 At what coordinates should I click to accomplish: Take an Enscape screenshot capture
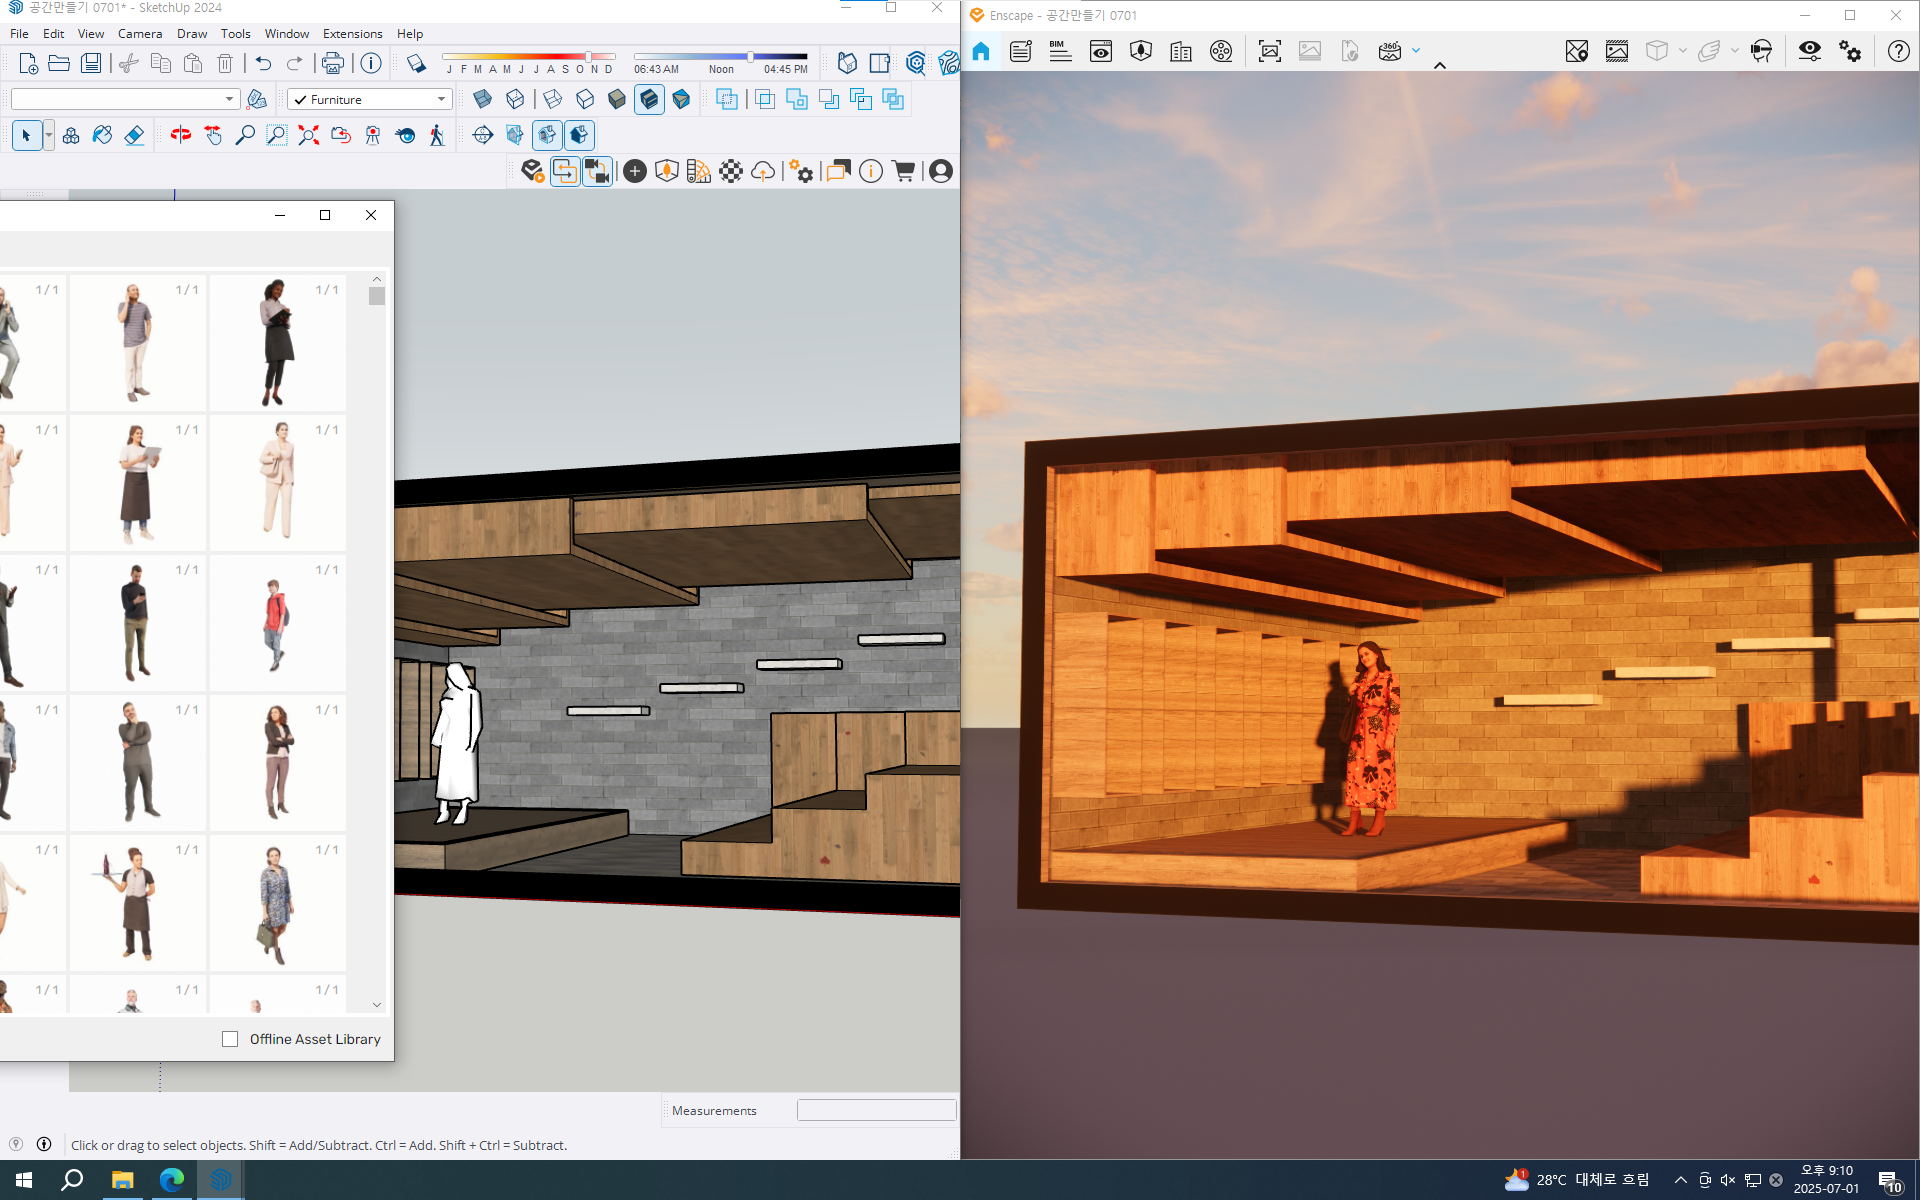[x=1270, y=51]
